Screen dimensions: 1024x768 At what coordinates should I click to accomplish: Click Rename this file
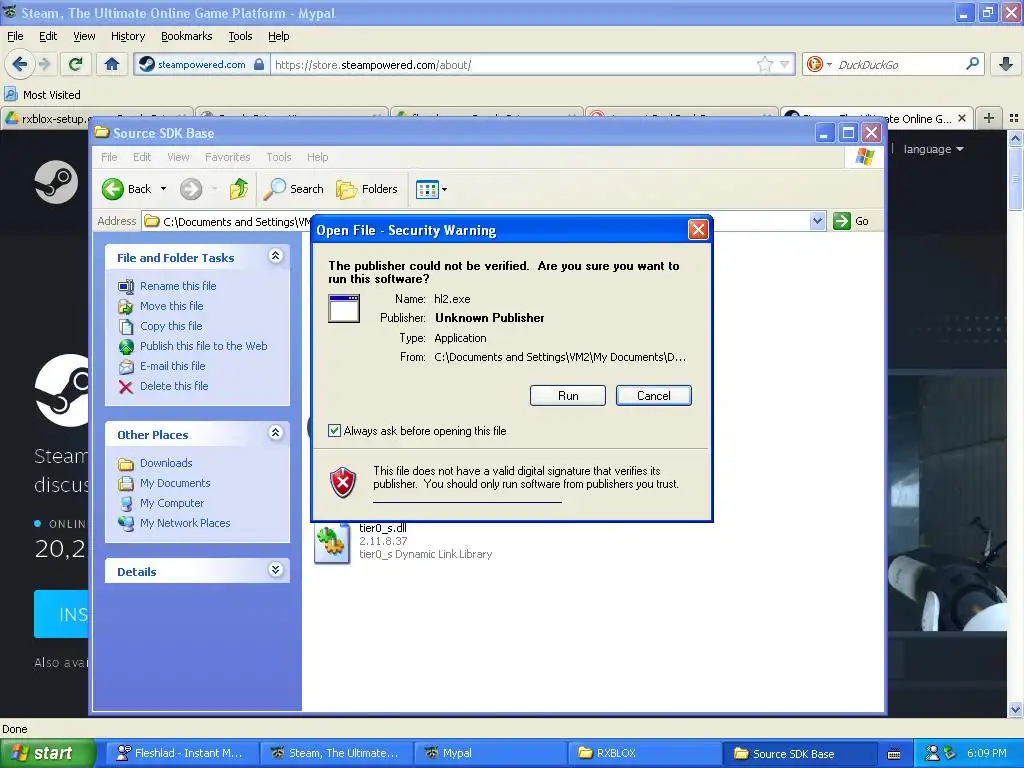167,286
